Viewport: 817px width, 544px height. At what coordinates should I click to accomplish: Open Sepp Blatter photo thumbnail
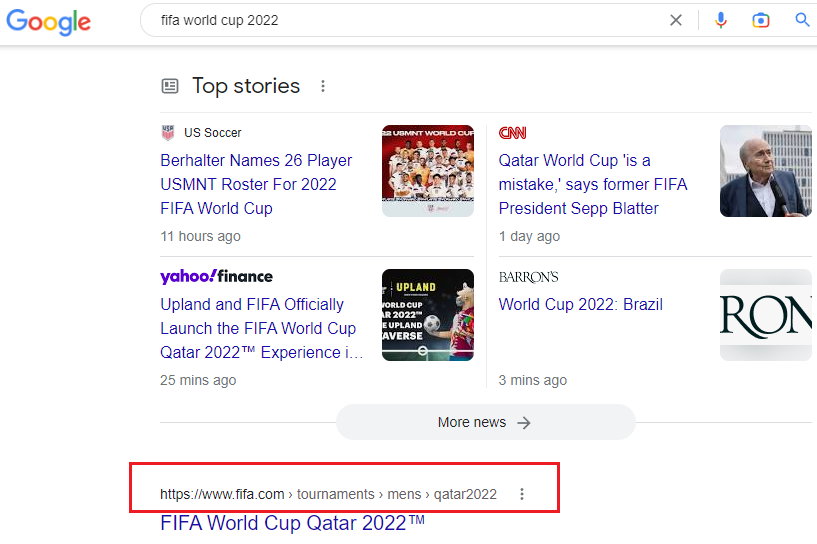765,171
